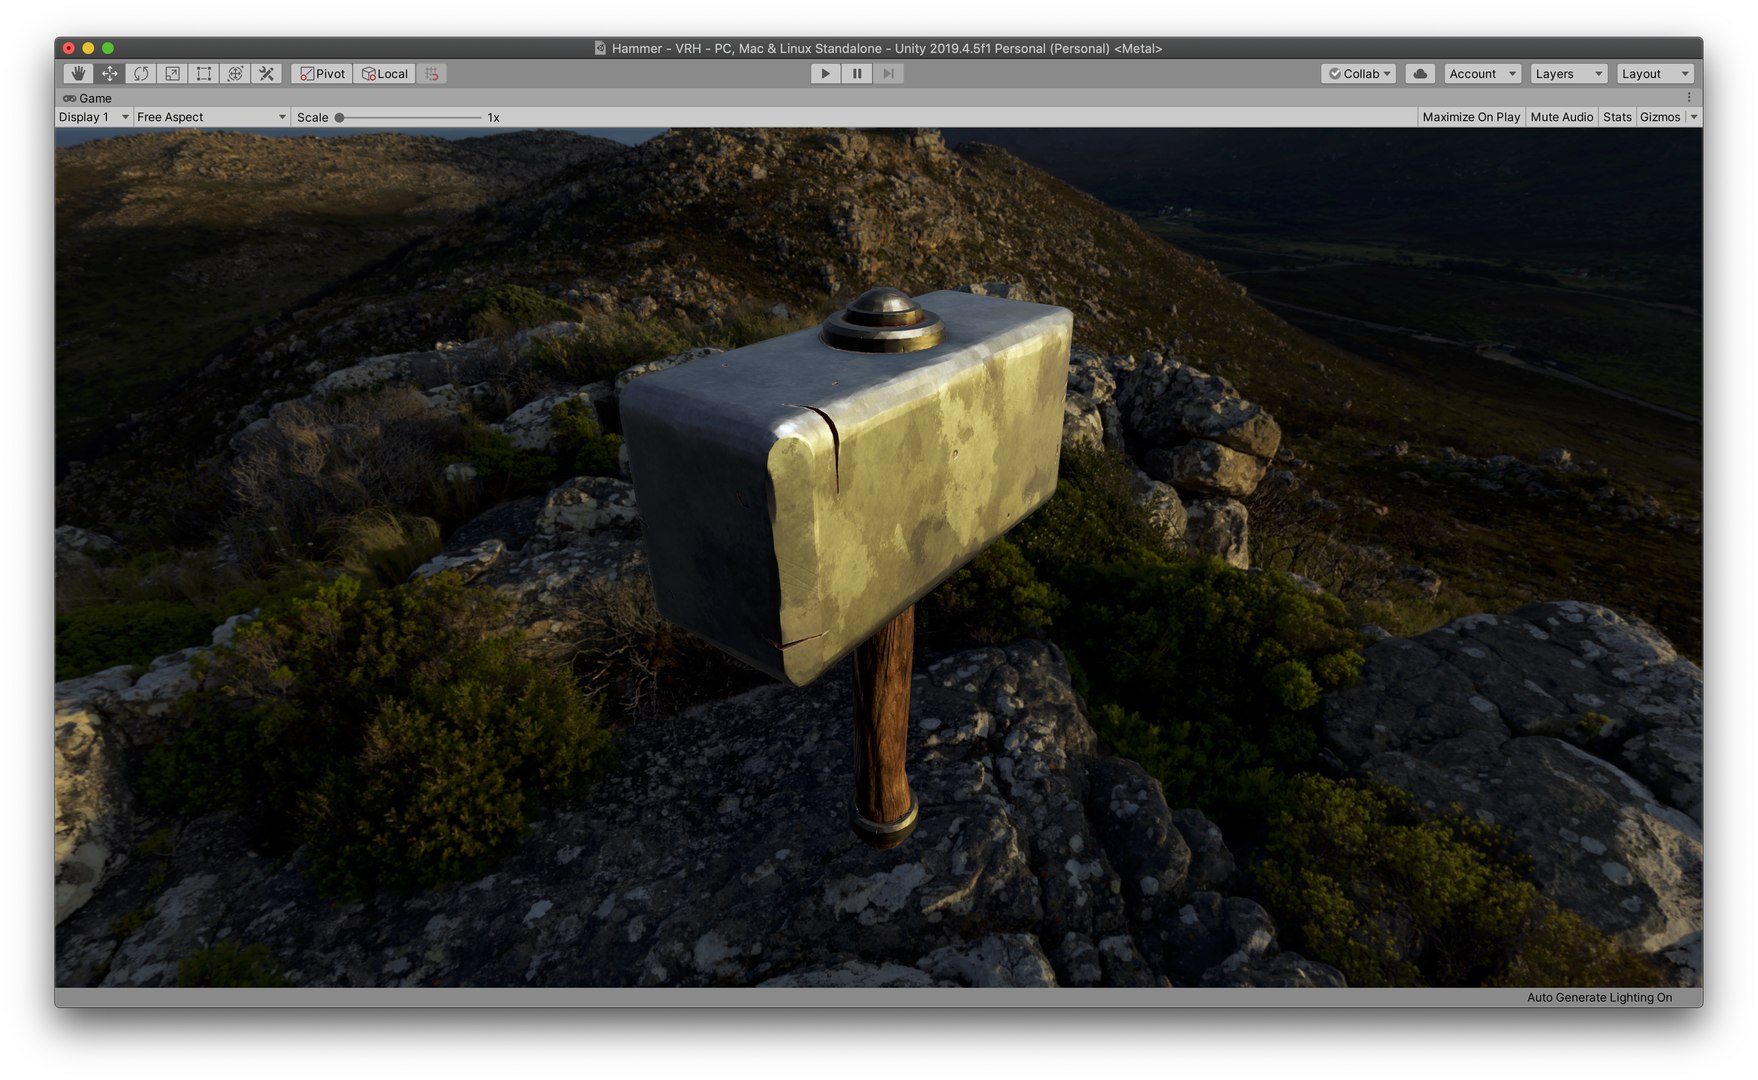
Task: Click Auto Generate Lighting On status
Action: pyautogui.click(x=1599, y=998)
